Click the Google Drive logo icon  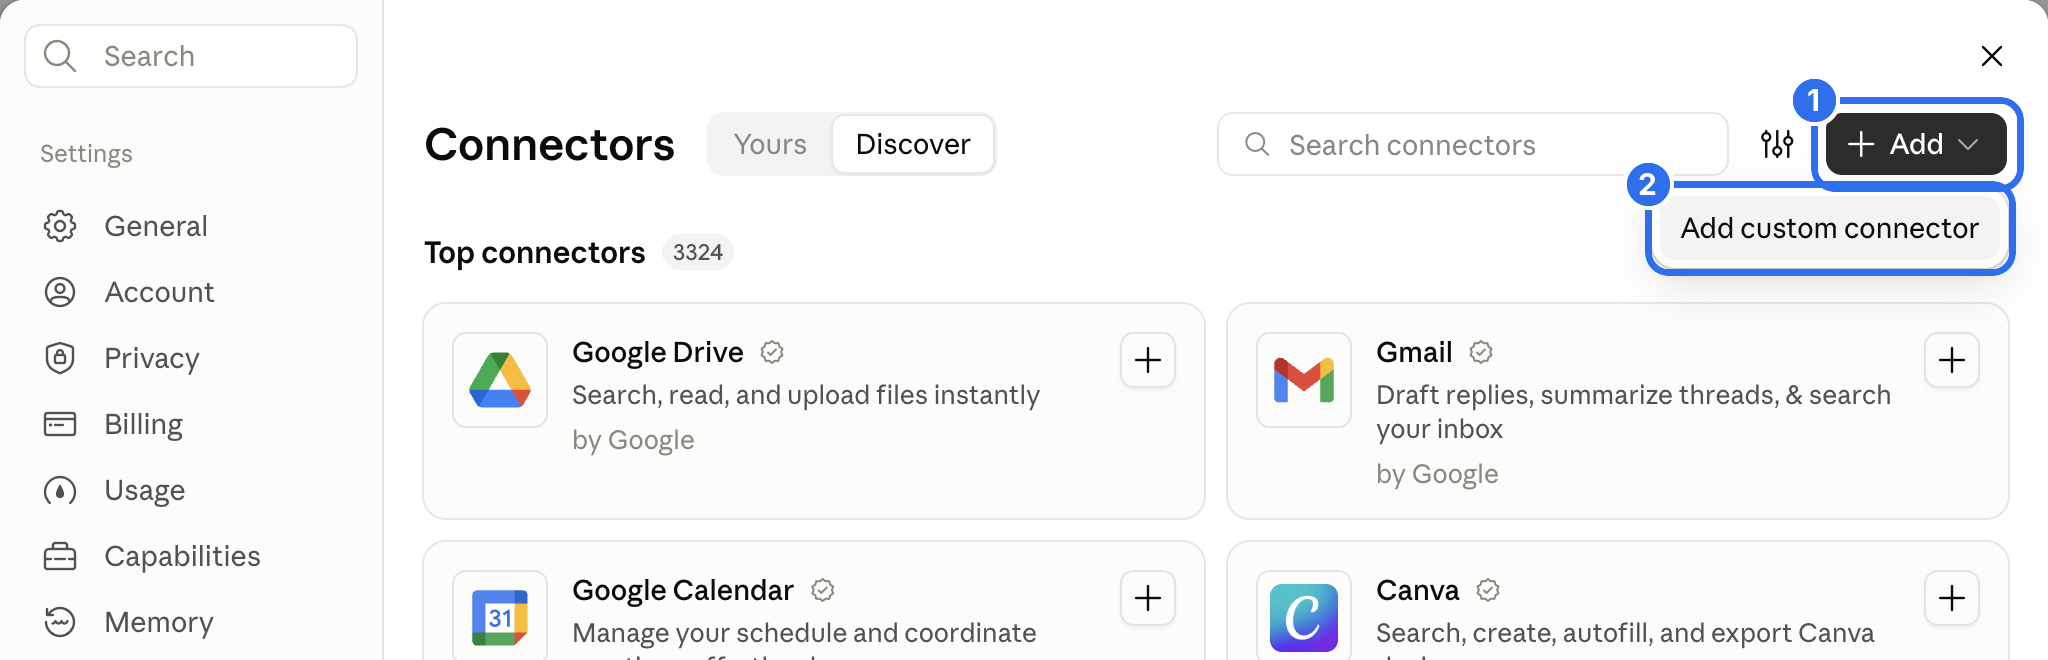500,380
